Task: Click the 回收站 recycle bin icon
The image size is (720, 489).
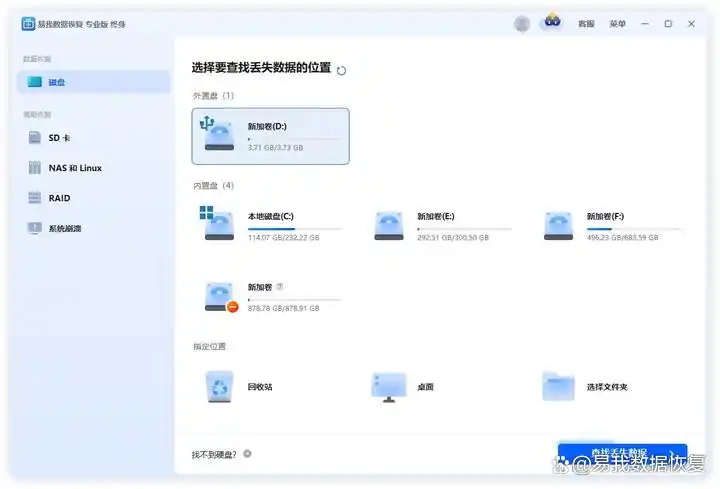Action: click(219, 387)
